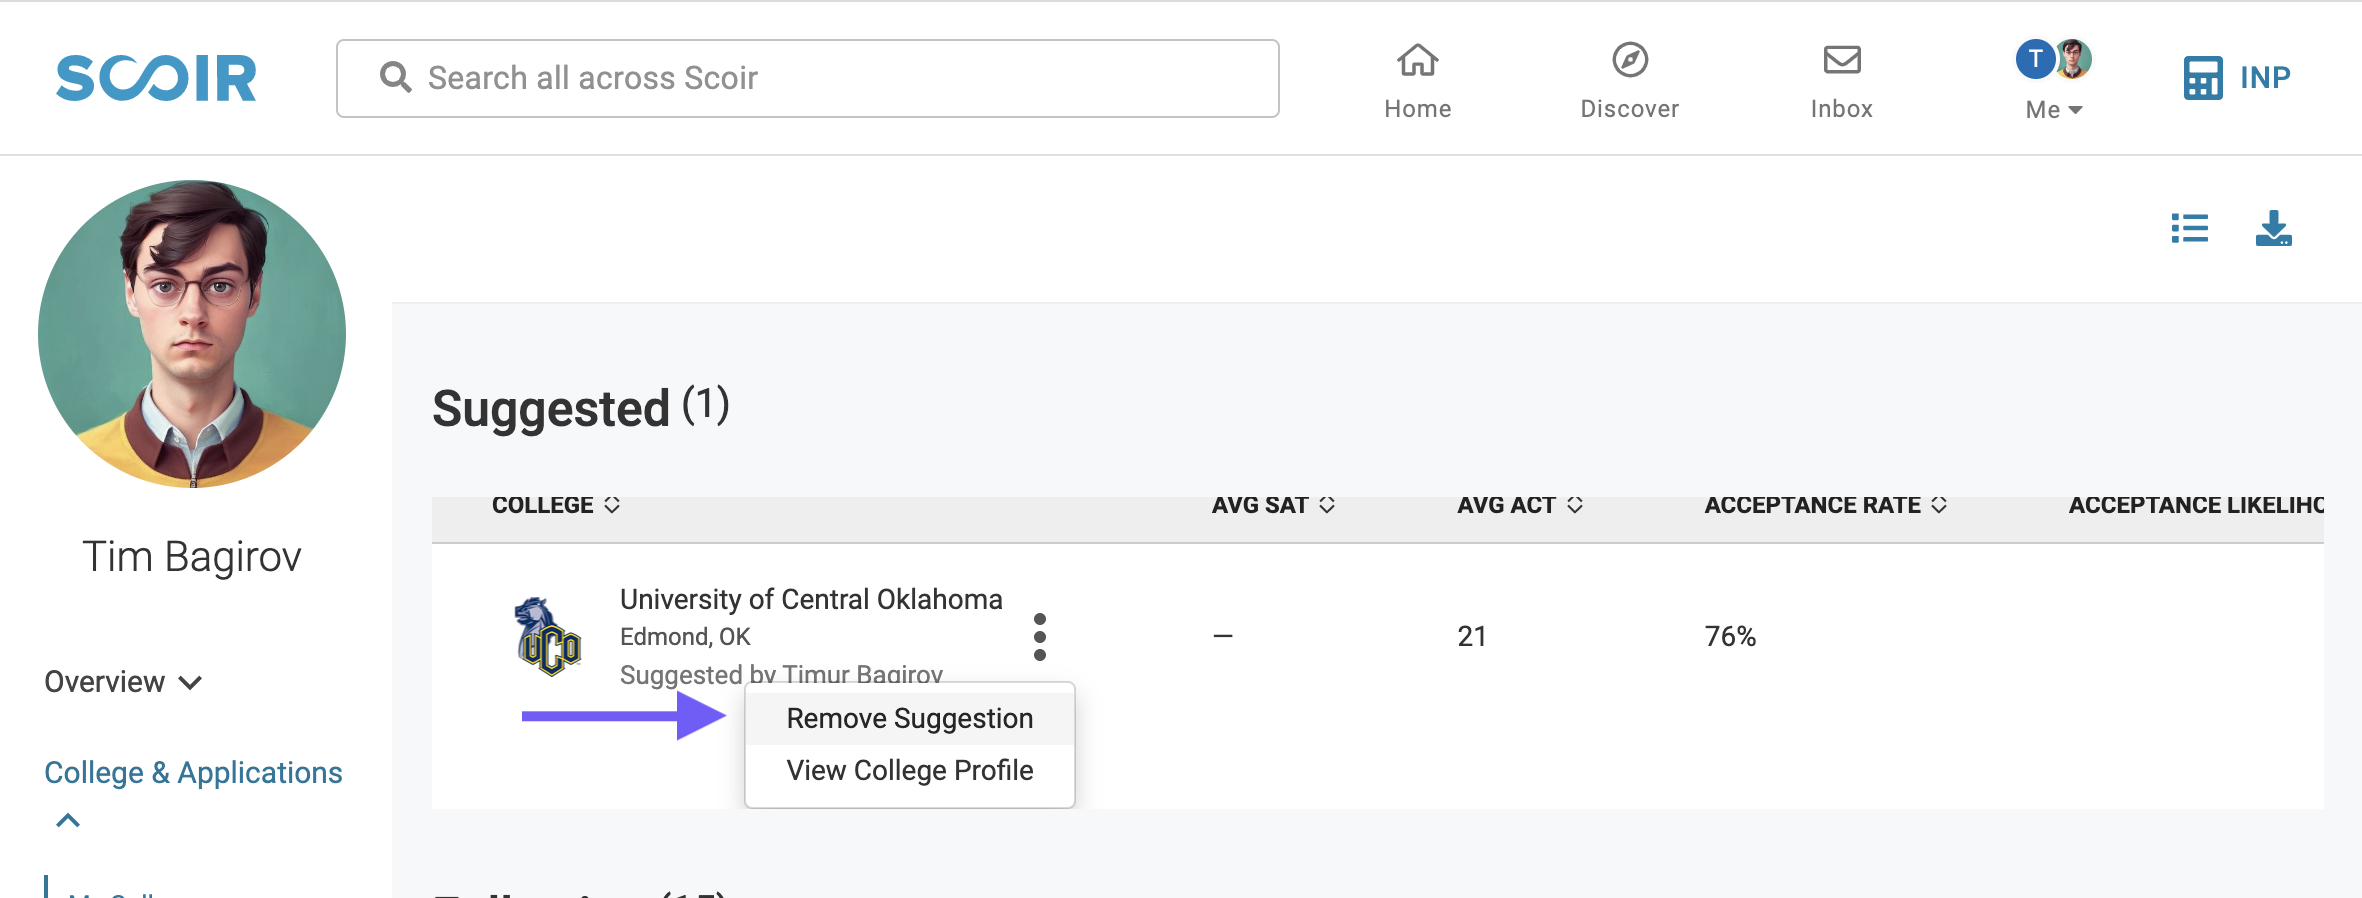The width and height of the screenshot is (2362, 898).
Task: Expand the Overview sidebar section
Action: 123,682
